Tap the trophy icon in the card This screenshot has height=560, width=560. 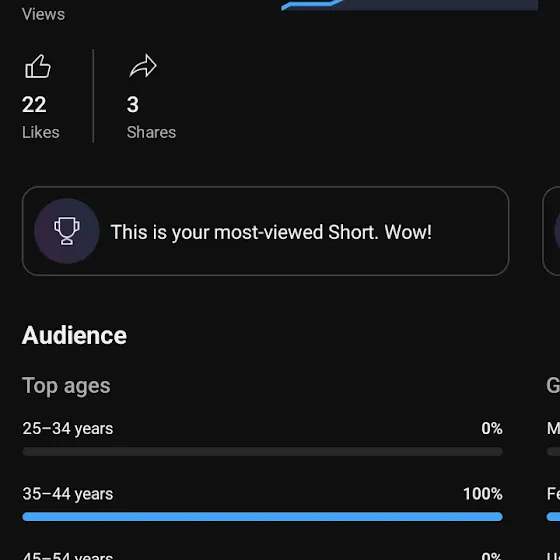67,231
